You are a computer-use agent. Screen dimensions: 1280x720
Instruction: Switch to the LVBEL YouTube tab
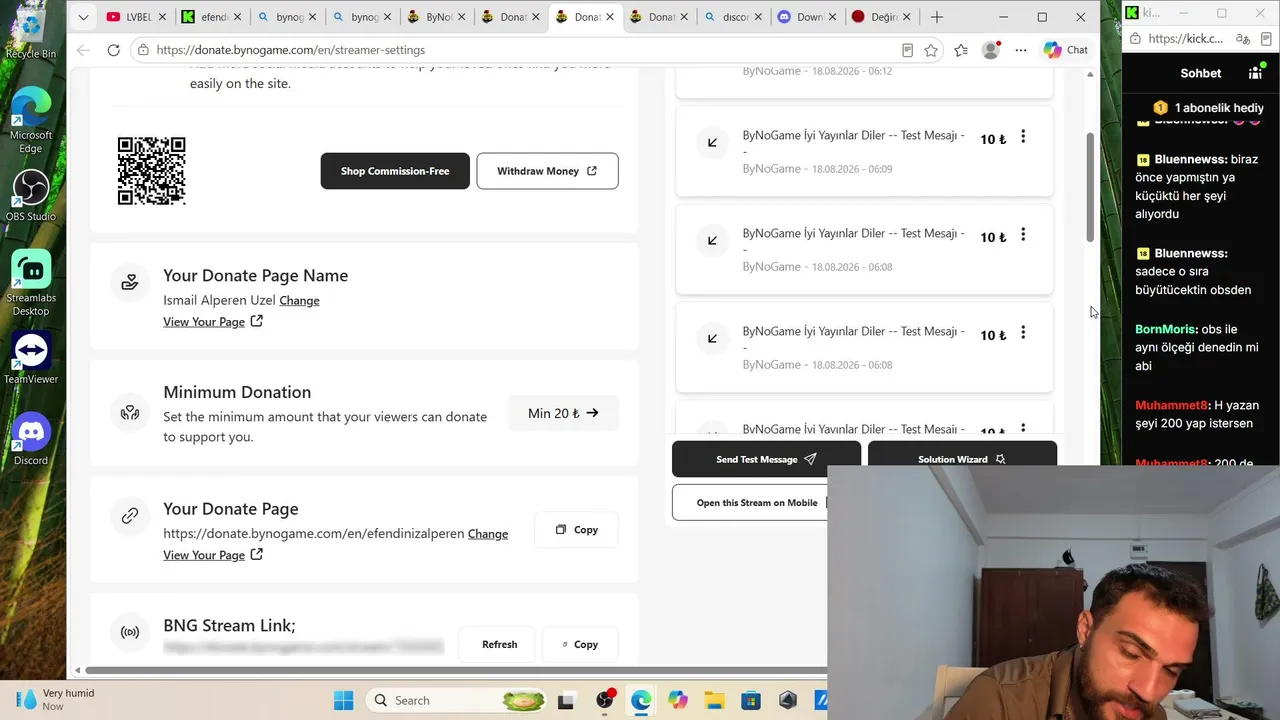click(134, 17)
